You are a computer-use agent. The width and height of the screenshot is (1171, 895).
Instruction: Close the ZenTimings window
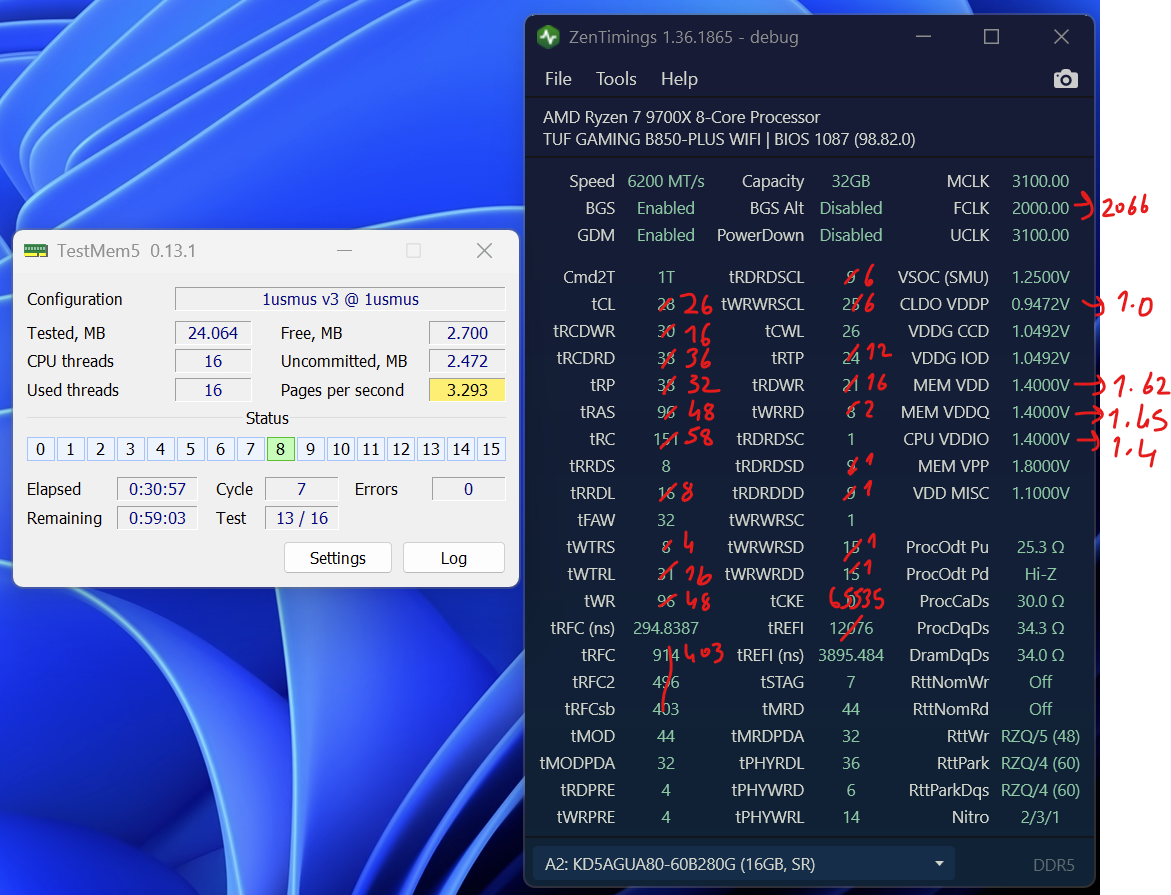1061,37
